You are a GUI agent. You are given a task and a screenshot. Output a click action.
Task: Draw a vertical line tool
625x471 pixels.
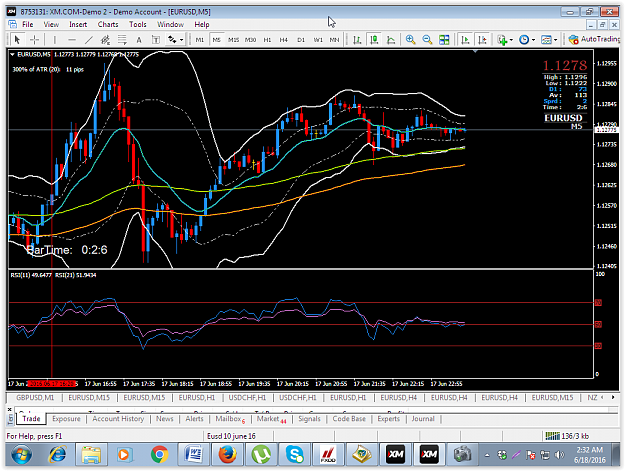click(x=55, y=39)
